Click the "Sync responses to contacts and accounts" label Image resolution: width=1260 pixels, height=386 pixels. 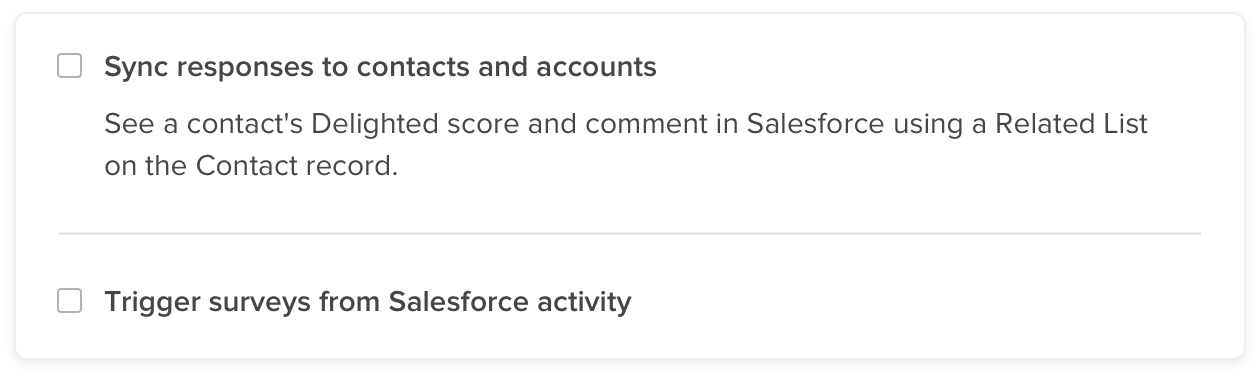click(380, 67)
